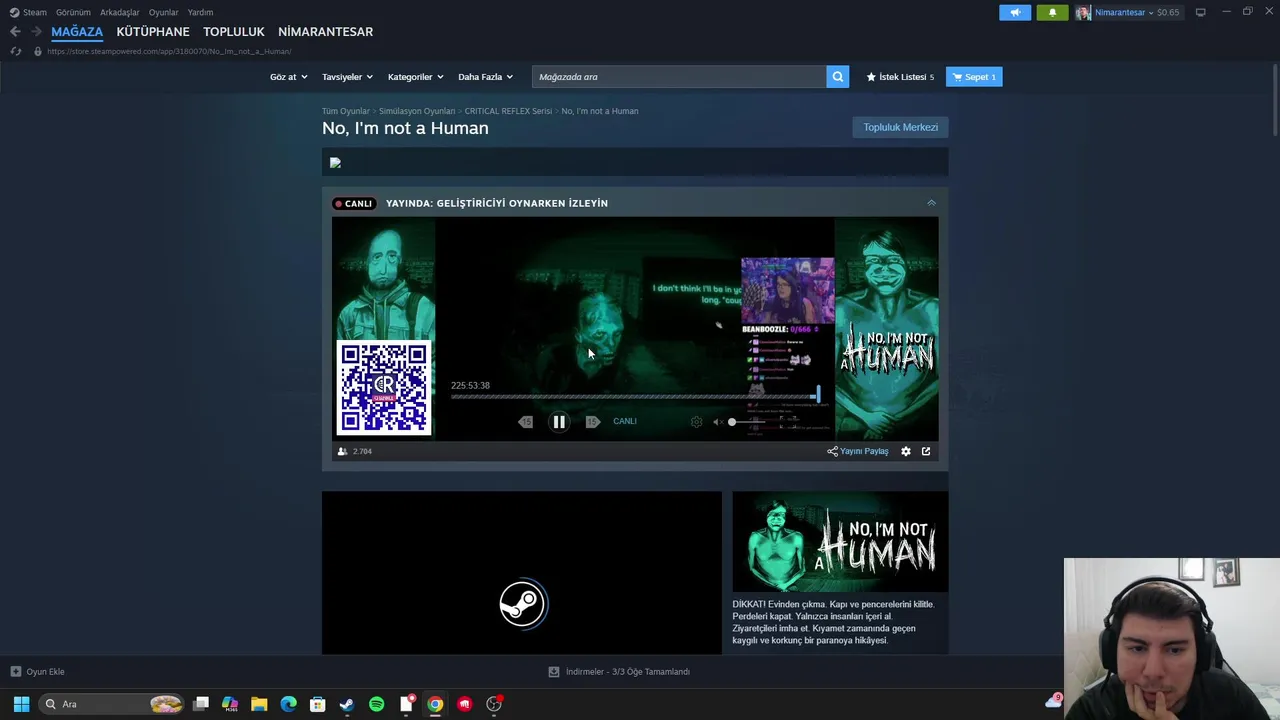Expand the Kategoriler dropdown
This screenshot has width=1280, height=720.
tap(415, 77)
